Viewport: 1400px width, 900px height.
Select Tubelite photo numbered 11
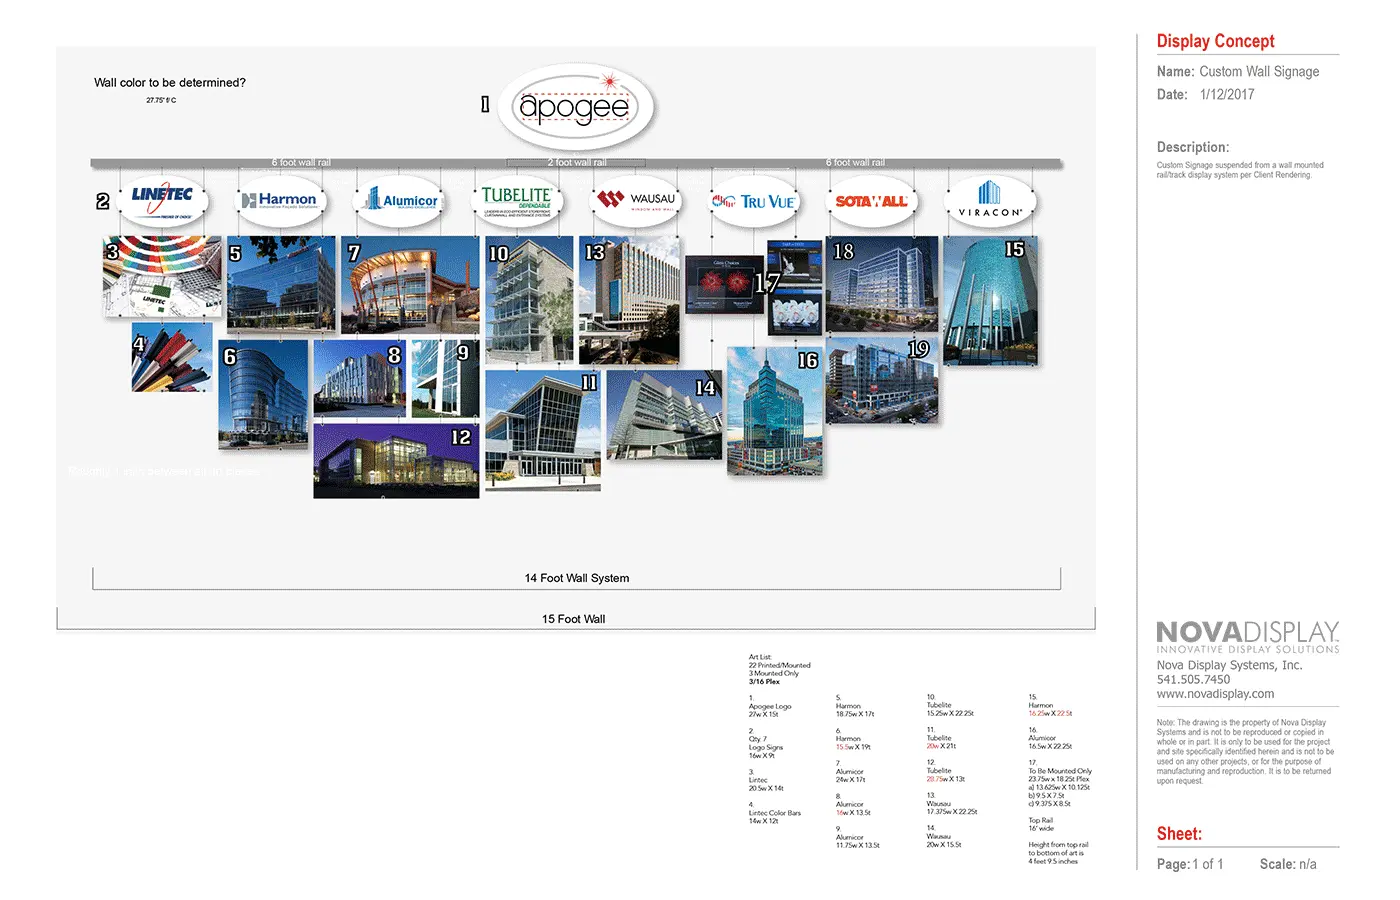pos(543,431)
